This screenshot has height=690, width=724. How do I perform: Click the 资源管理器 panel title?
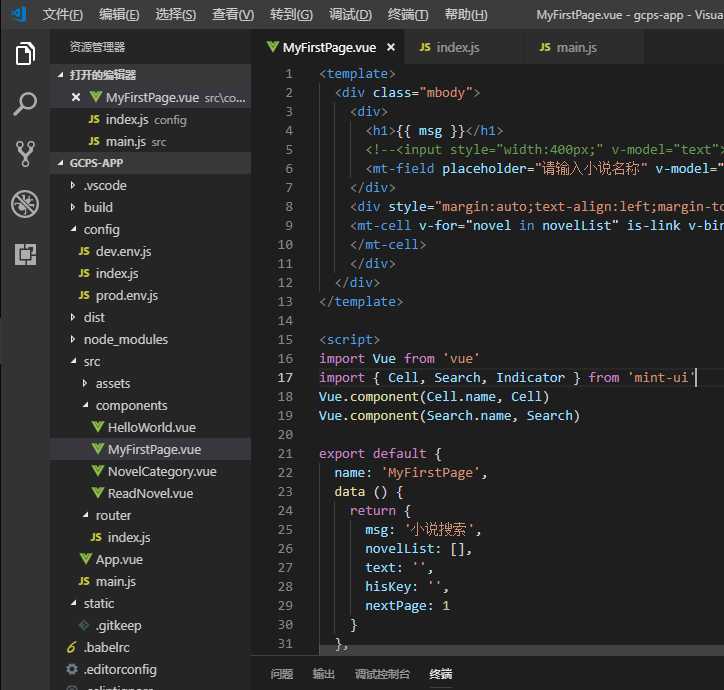97,47
